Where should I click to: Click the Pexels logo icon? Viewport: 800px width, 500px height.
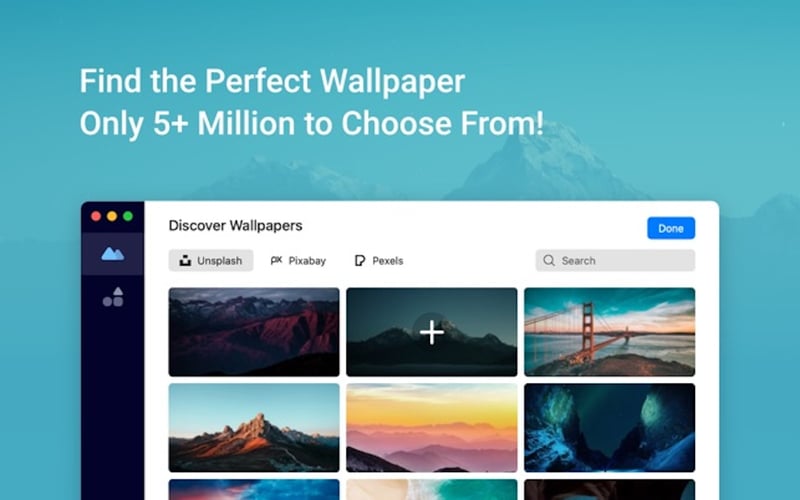tap(360, 261)
